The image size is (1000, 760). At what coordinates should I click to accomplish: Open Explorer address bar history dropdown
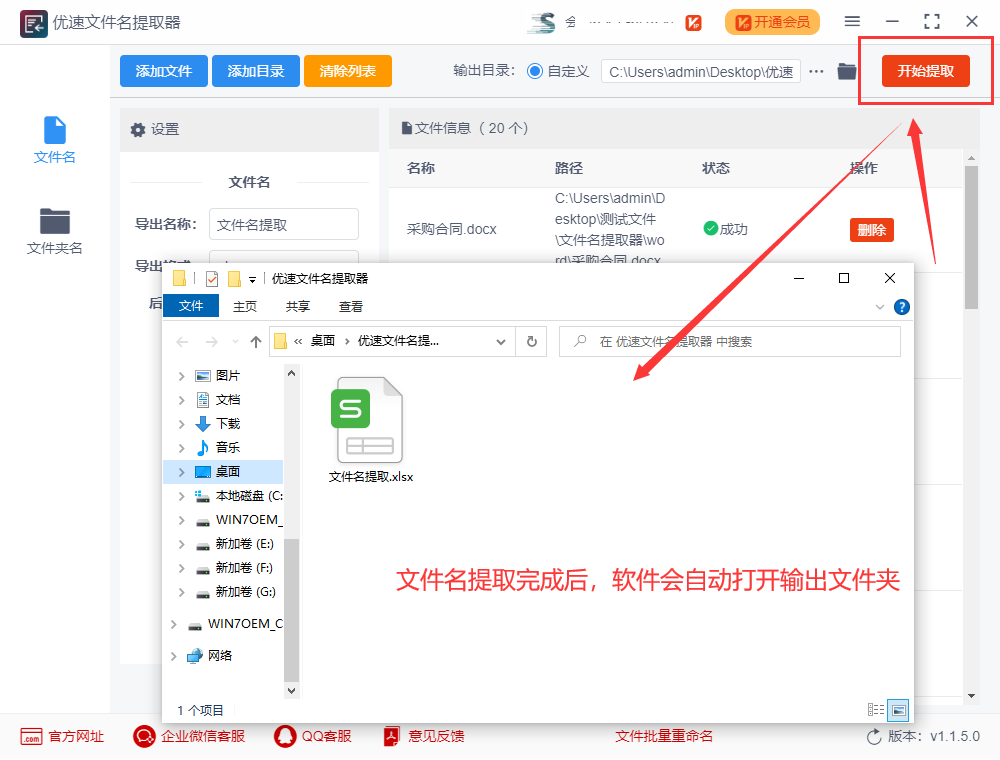501,342
